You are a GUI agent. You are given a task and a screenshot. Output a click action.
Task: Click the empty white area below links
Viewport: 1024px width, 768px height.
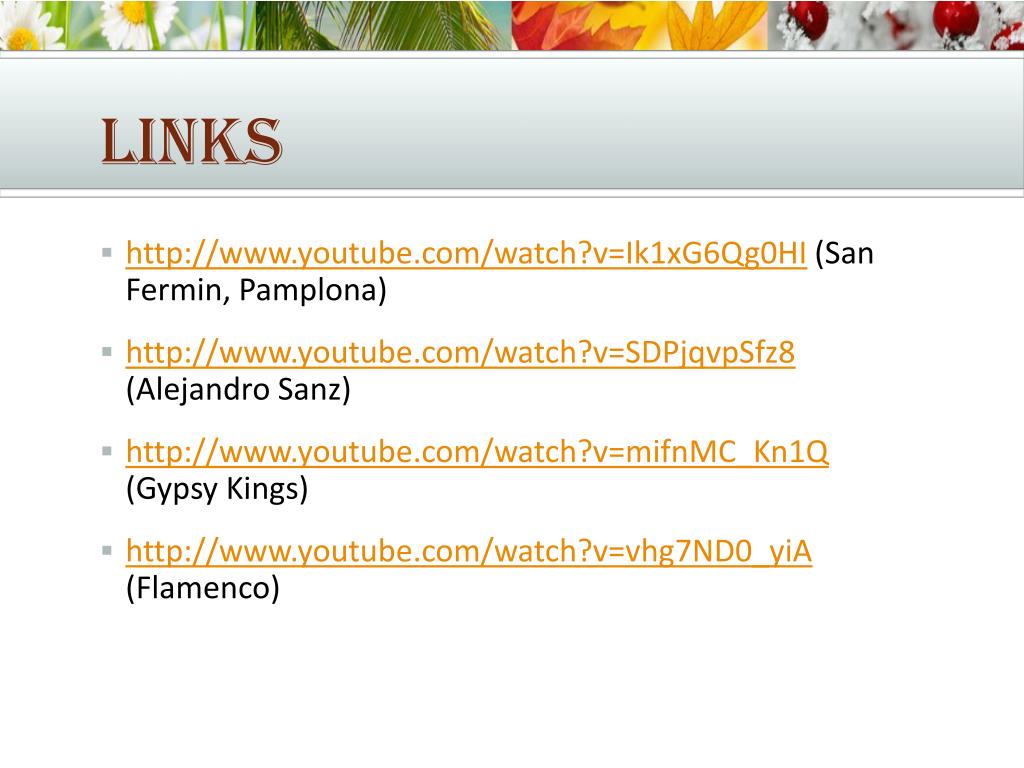click(x=512, y=686)
